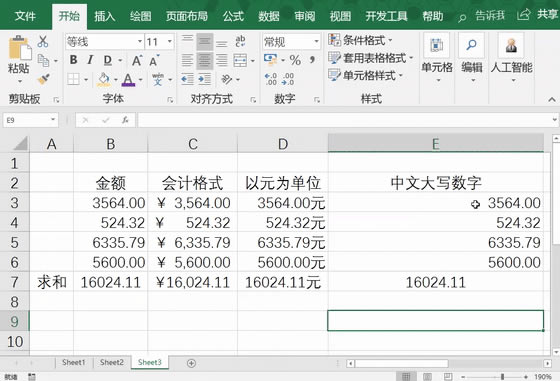
Task: Open the 单元格 cells group
Action: 436,58
